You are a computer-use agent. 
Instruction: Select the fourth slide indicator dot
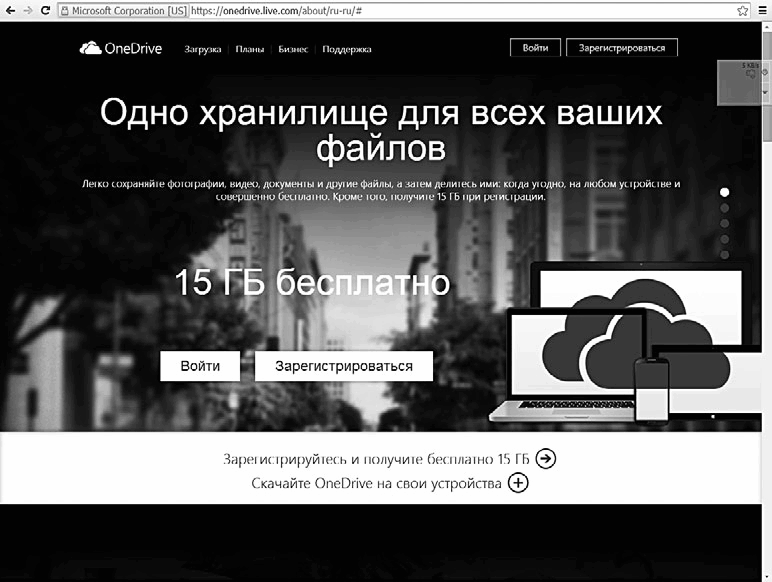[724, 239]
